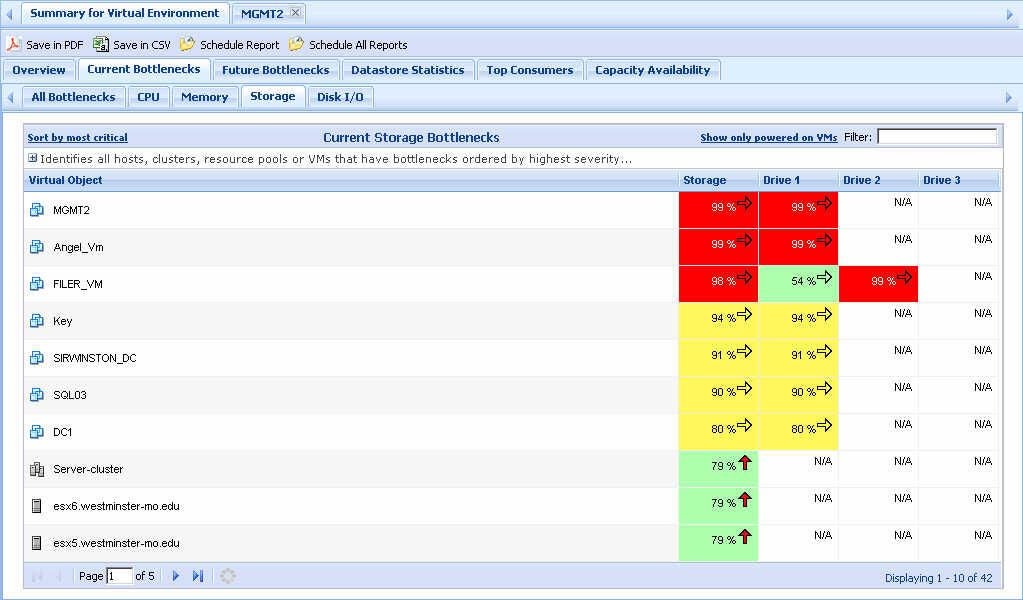
Task: Sort by the Storage column header
Action: tap(718, 180)
